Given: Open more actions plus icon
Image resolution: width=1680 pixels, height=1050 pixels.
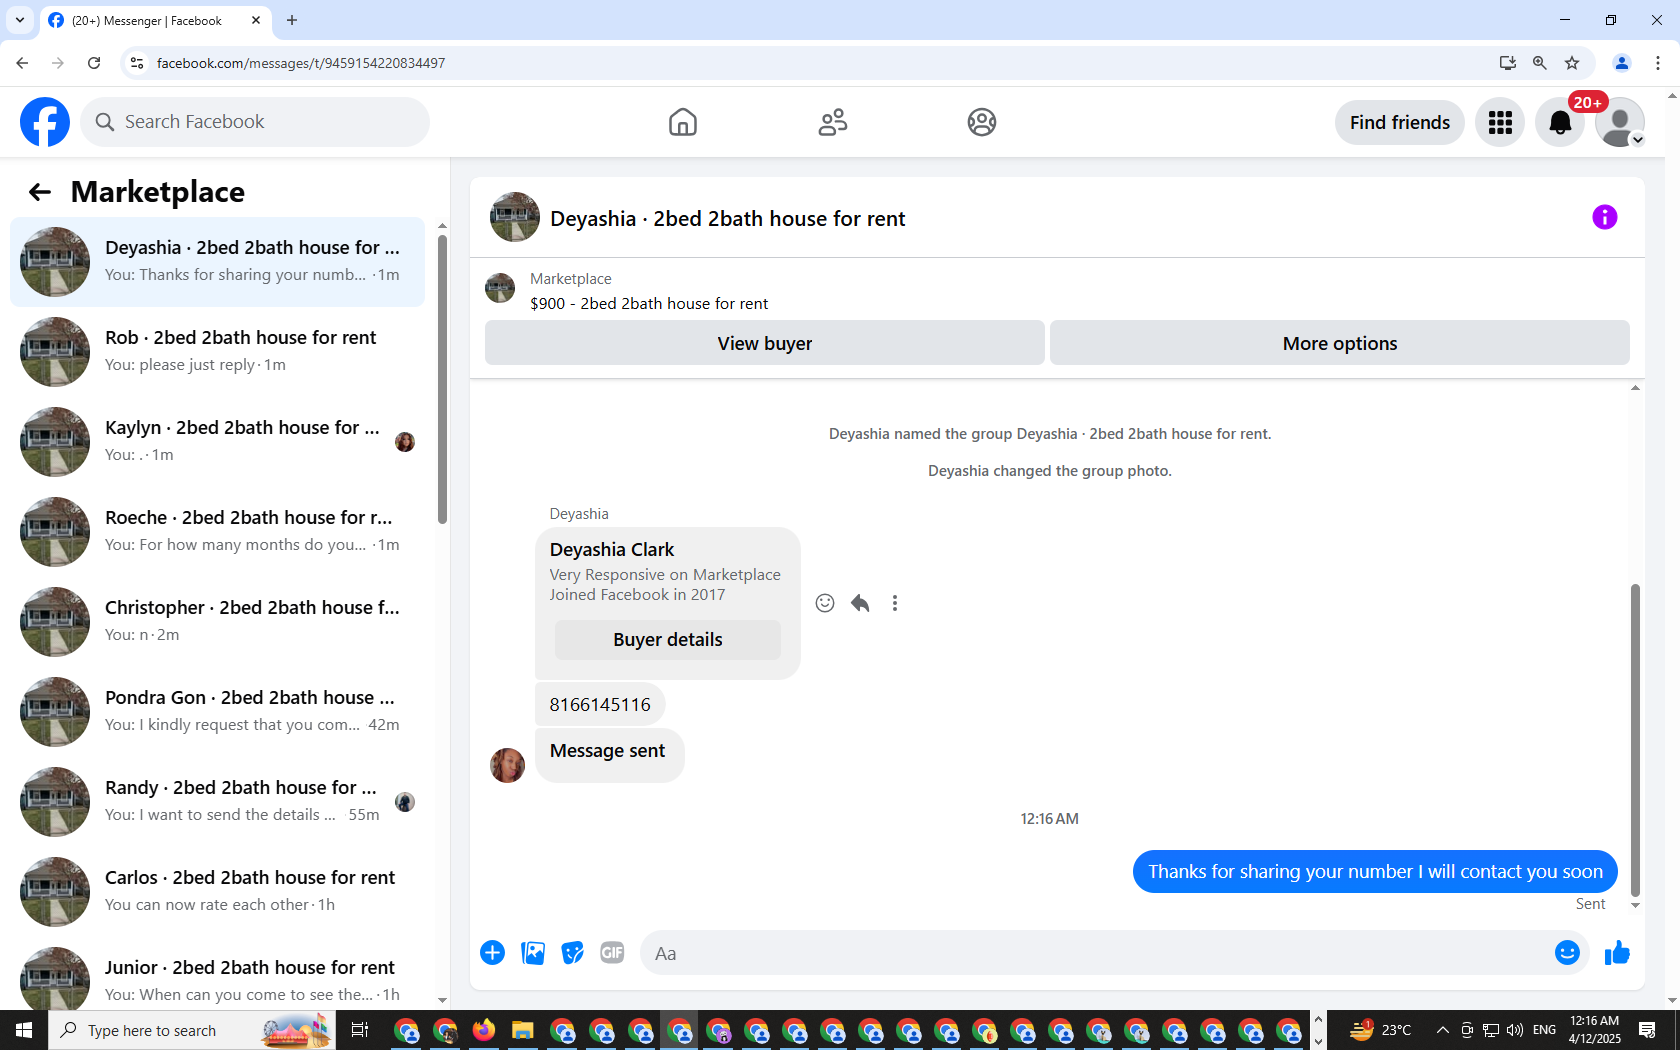Looking at the screenshot, I should (x=492, y=953).
